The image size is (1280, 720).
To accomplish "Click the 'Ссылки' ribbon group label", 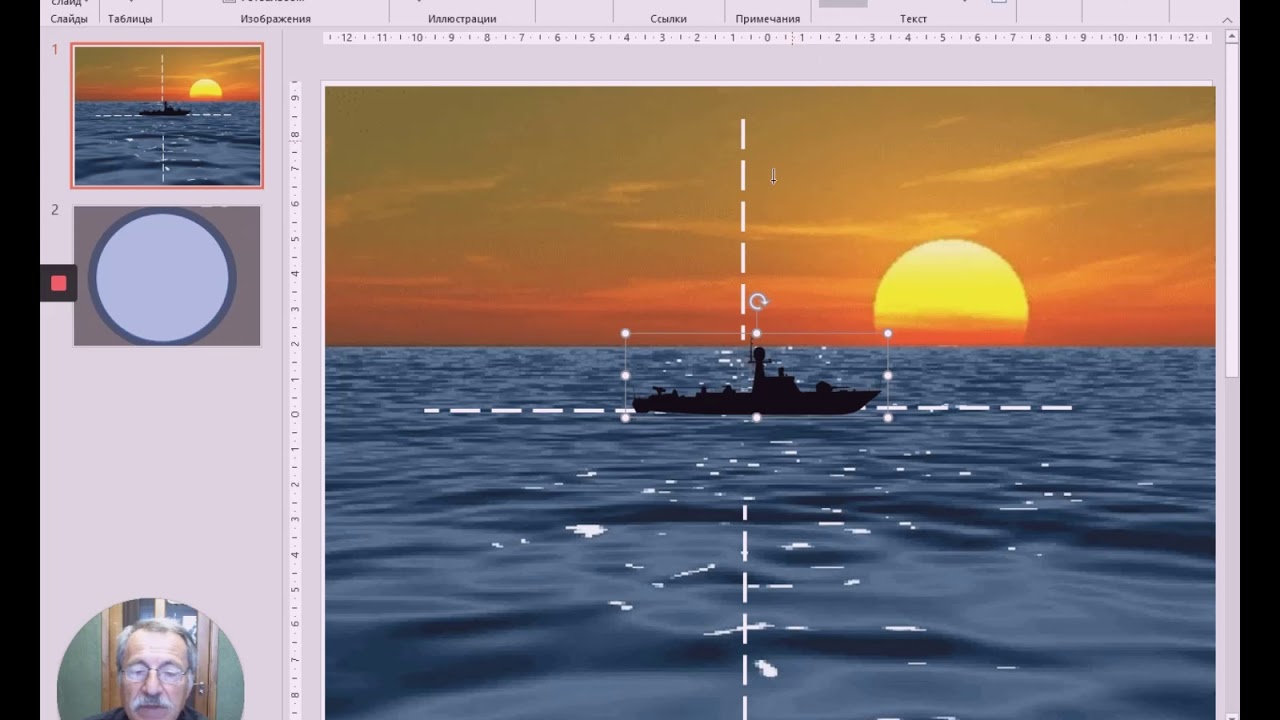I will click(669, 19).
